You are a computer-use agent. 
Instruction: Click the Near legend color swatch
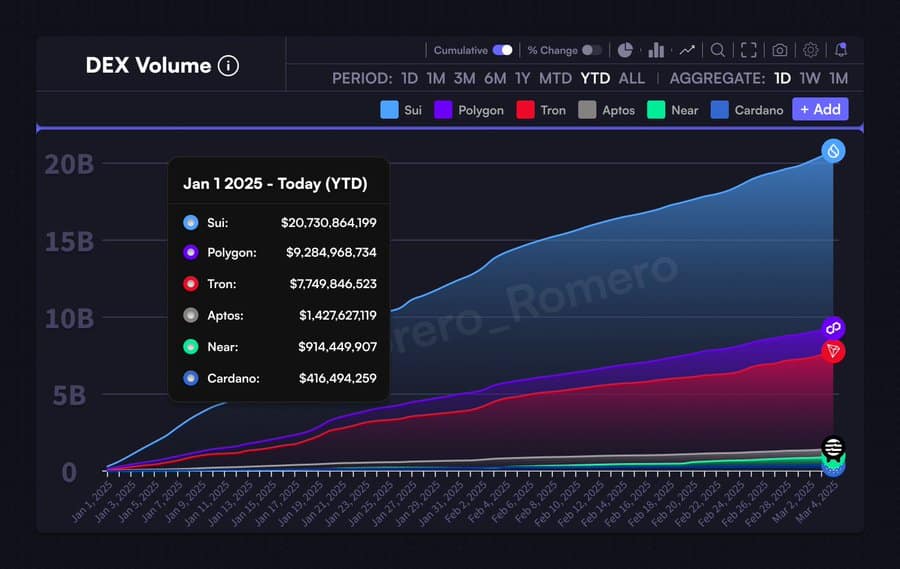(x=656, y=110)
